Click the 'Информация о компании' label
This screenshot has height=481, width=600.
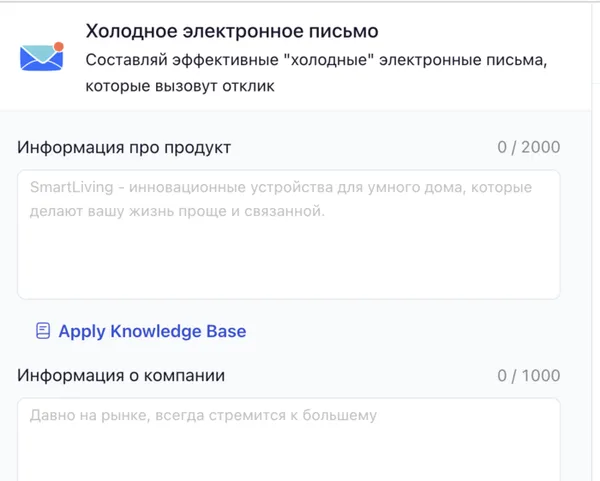coord(121,375)
